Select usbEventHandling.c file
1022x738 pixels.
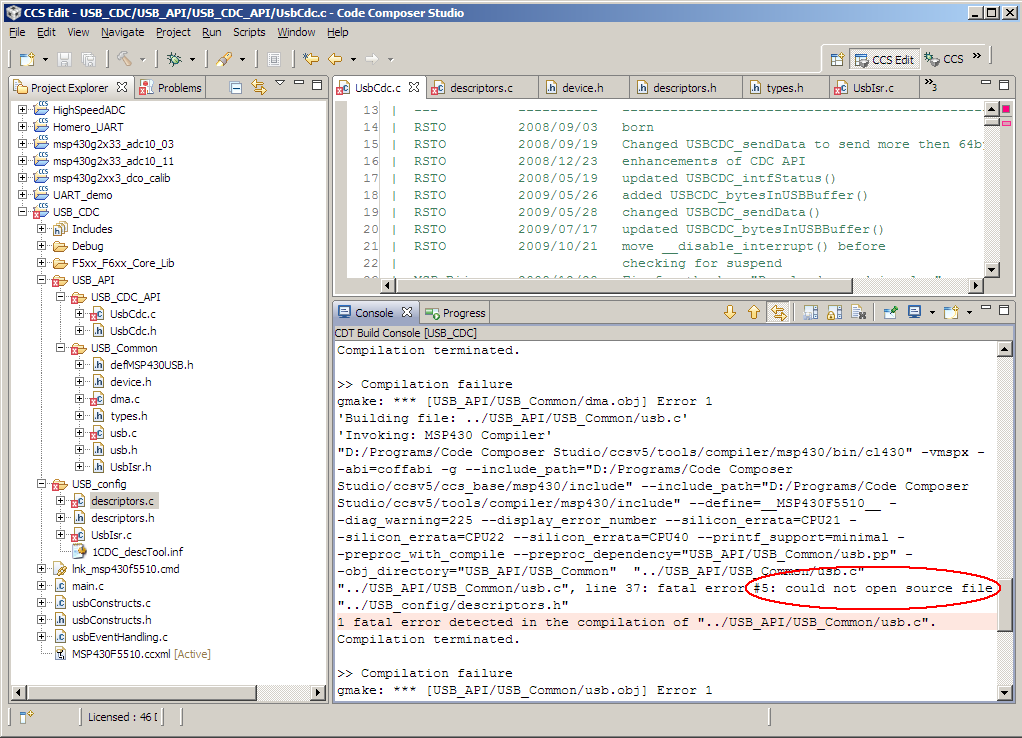click(x=120, y=637)
